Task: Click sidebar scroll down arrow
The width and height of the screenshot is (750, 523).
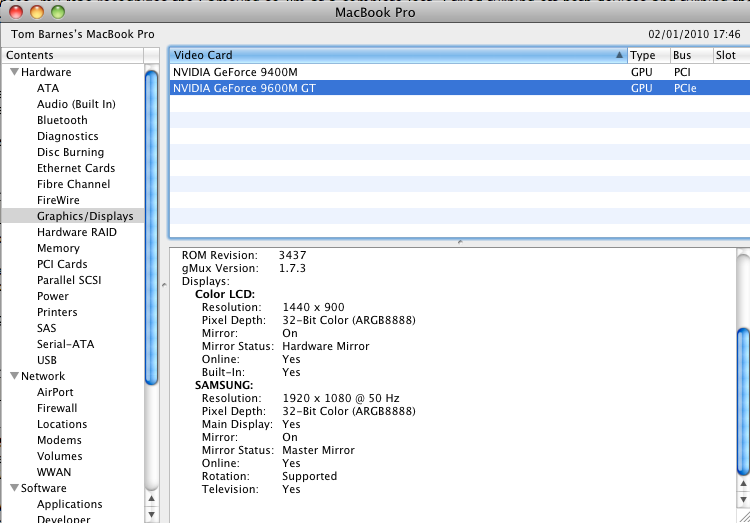Action: (x=152, y=515)
